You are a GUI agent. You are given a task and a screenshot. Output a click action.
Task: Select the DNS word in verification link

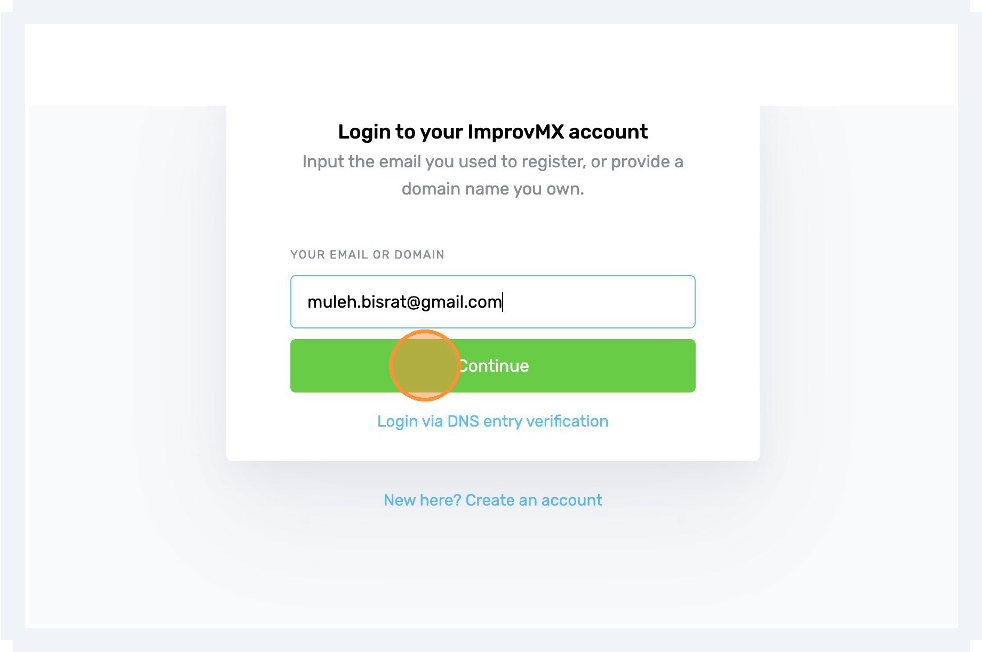click(x=463, y=421)
